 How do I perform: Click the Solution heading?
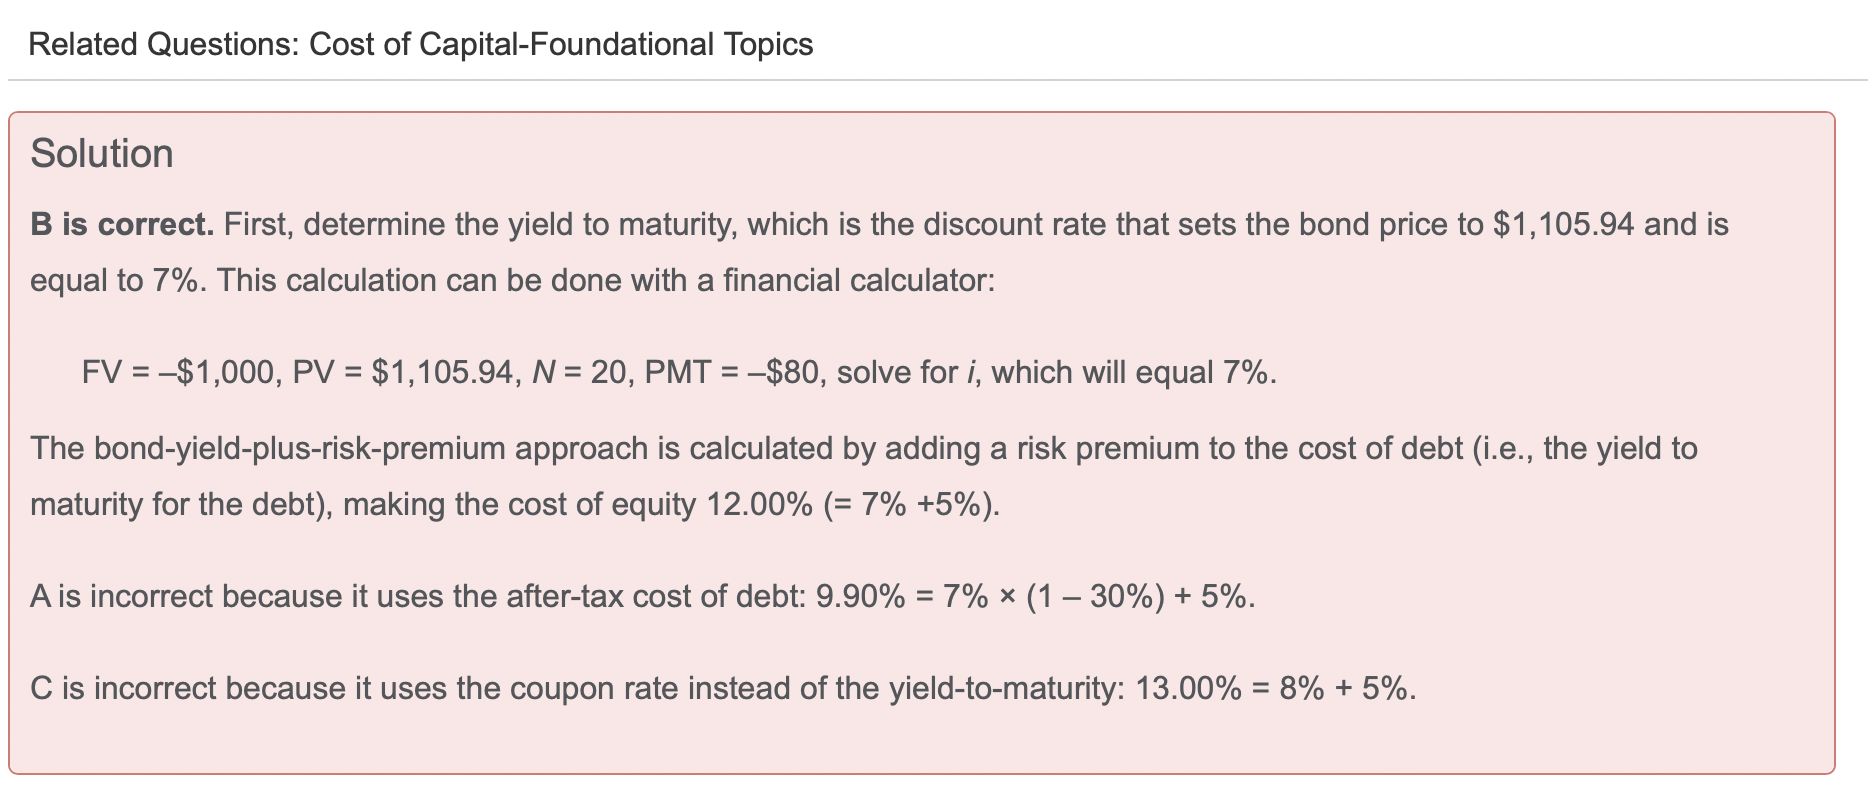tap(102, 154)
